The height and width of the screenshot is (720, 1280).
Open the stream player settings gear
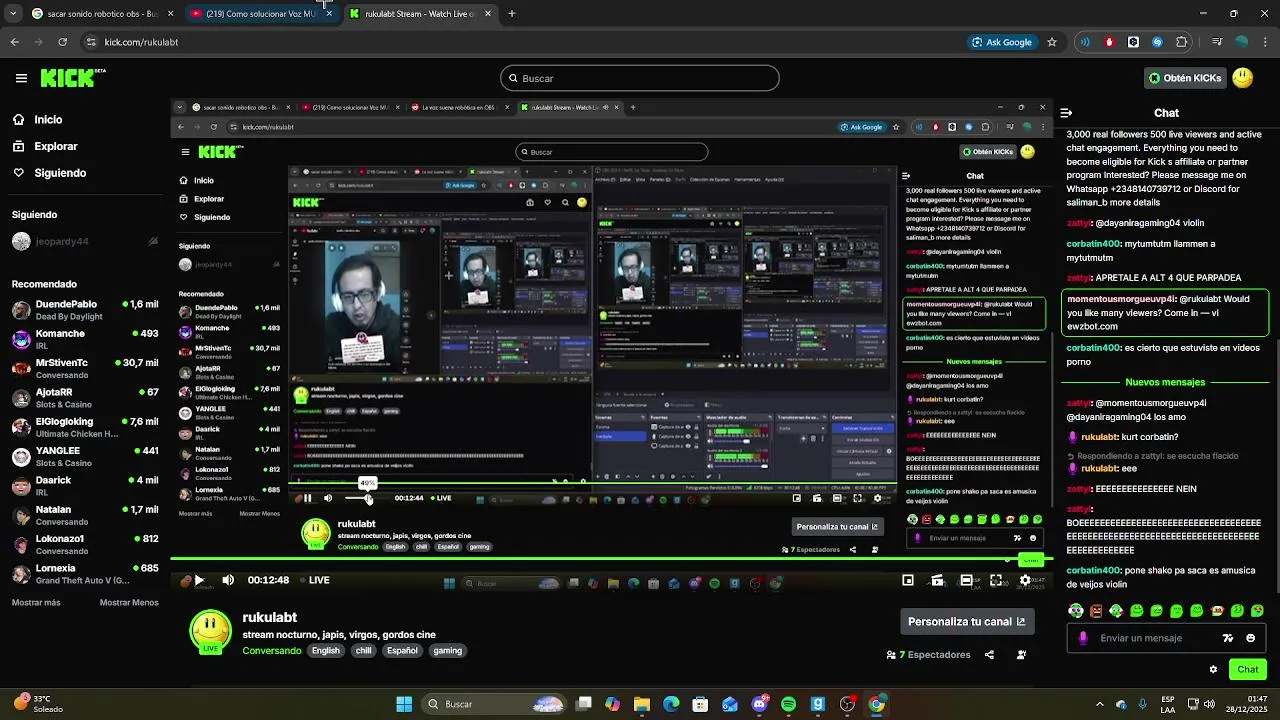pos(1025,580)
